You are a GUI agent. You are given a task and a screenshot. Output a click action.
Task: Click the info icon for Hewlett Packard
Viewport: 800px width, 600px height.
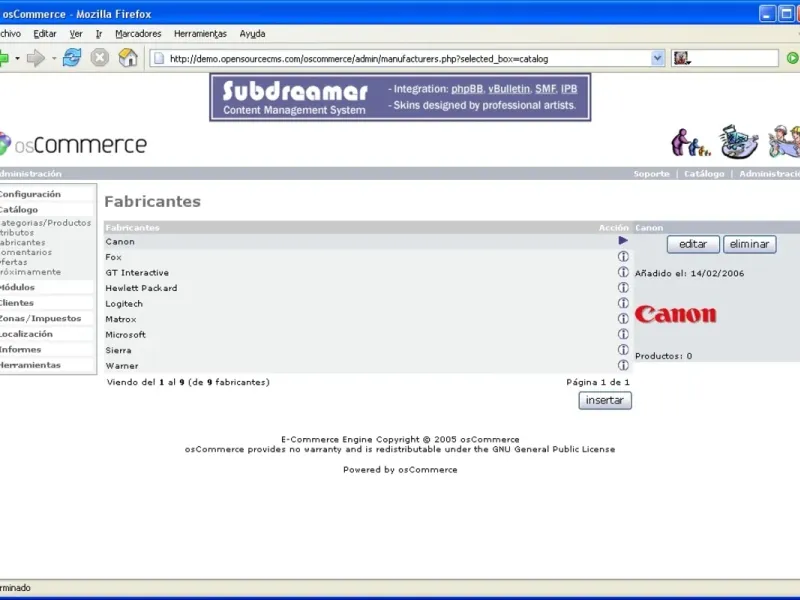(x=623, y=287)
